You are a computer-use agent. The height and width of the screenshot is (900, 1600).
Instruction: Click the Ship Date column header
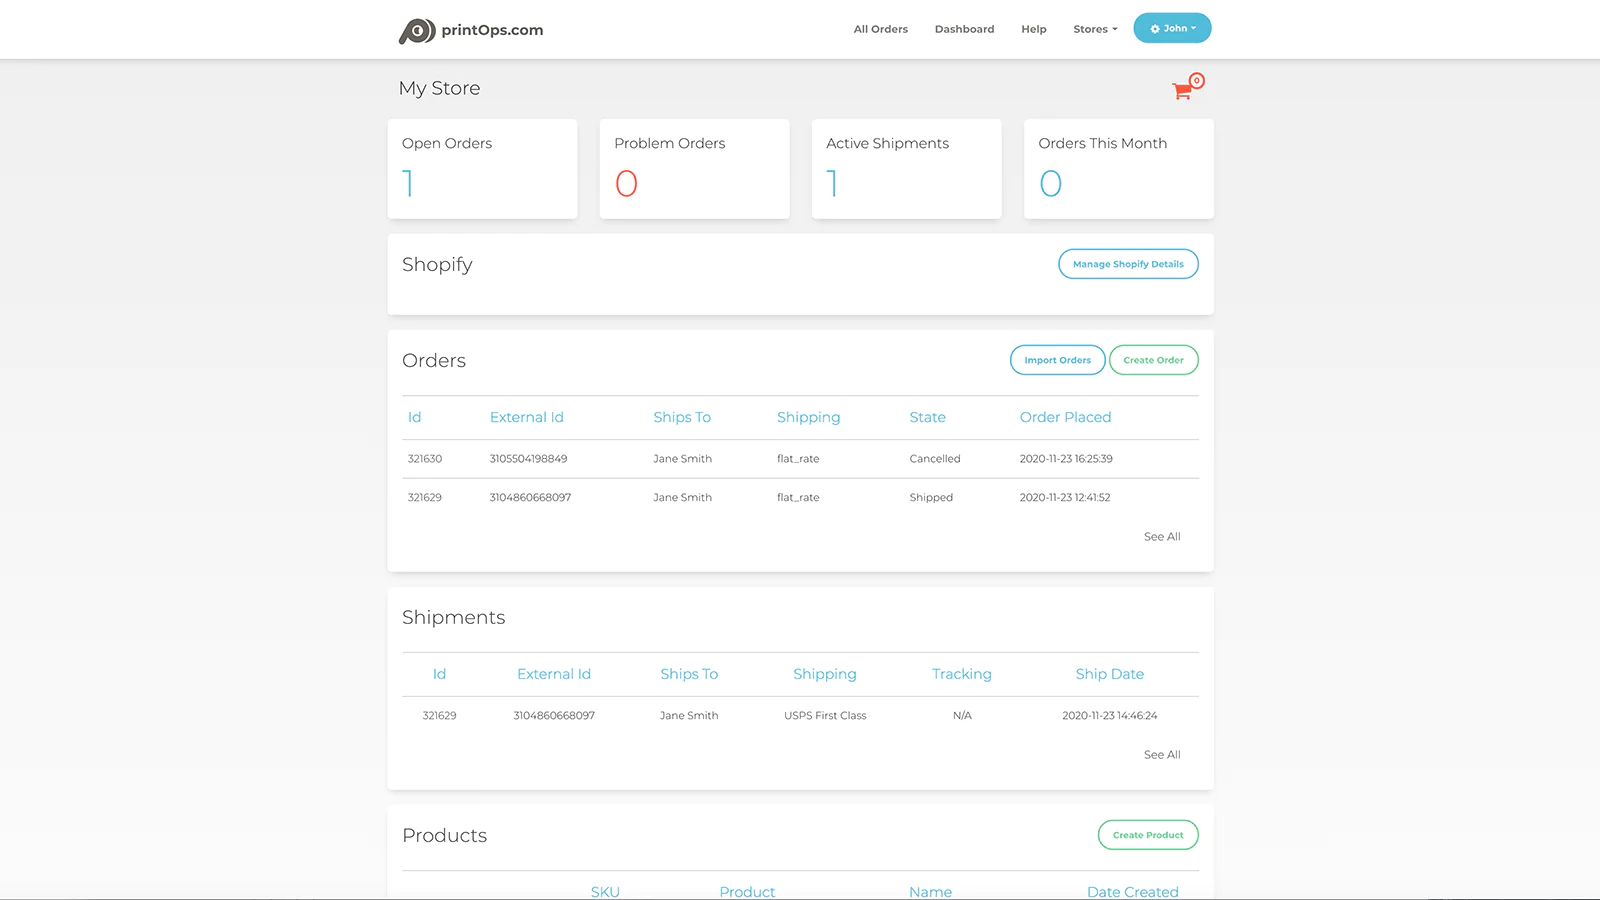click(1109, 674)
